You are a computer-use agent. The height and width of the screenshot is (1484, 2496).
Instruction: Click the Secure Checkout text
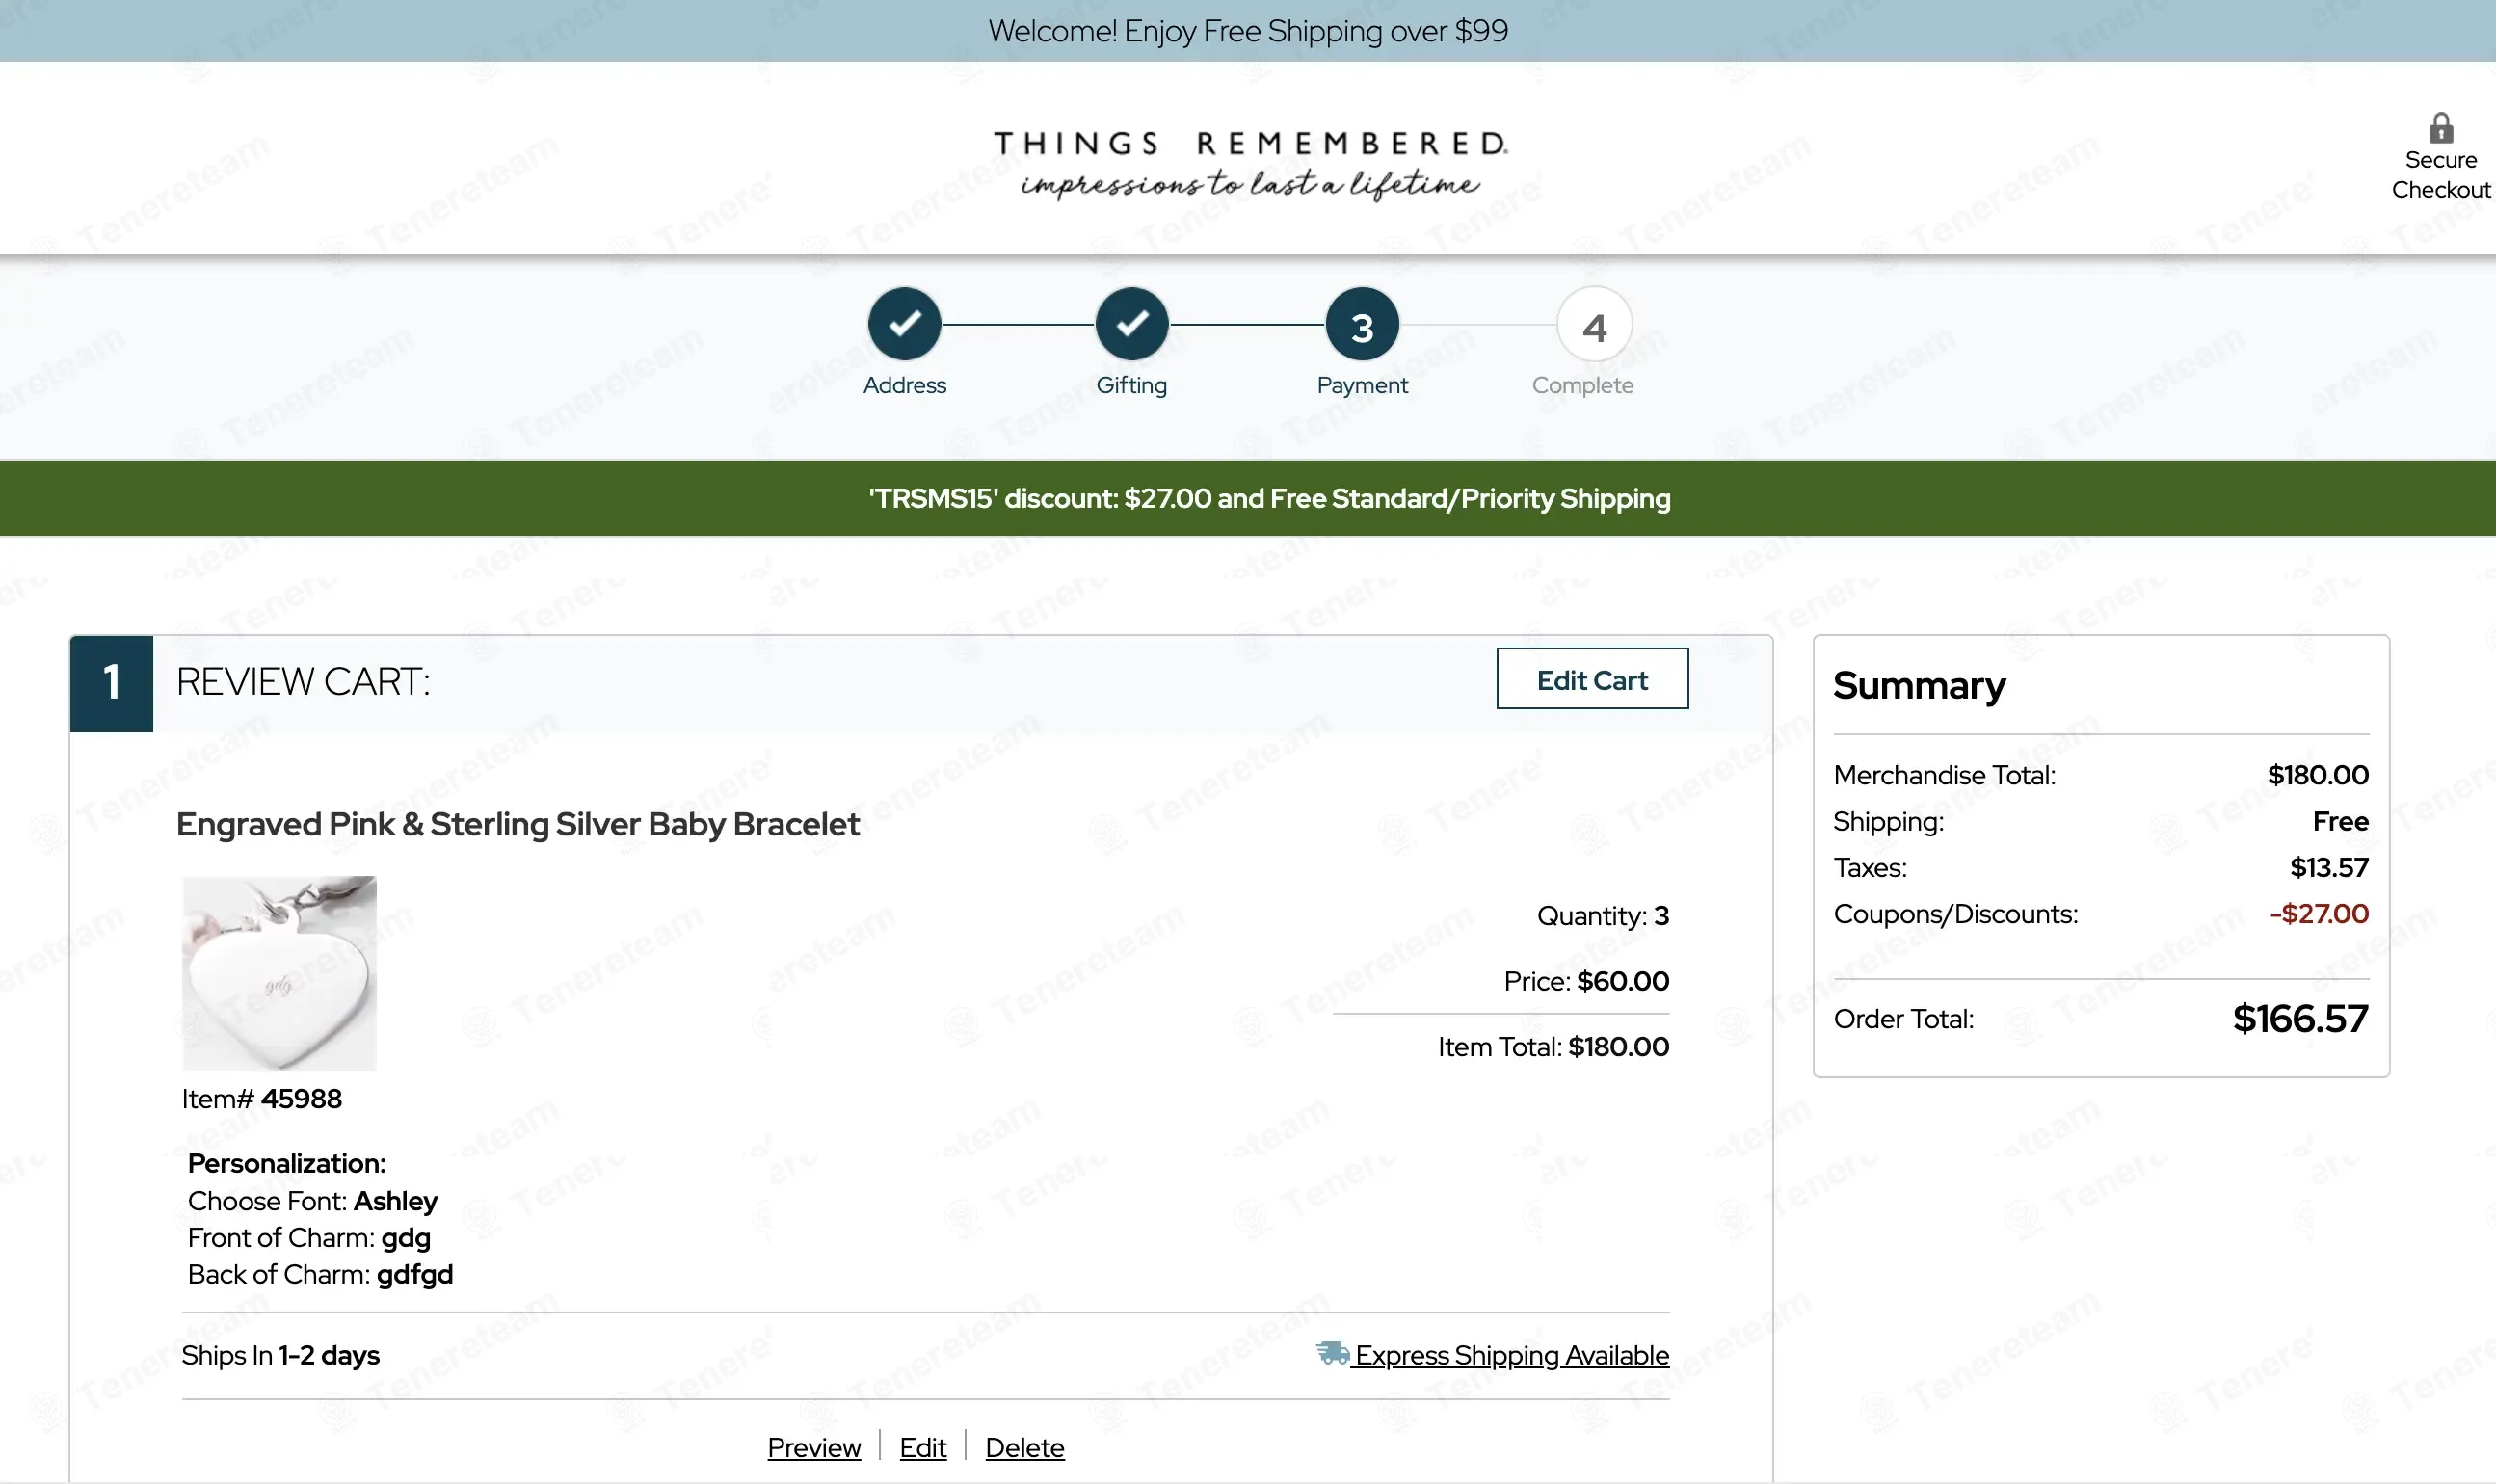2441,175
